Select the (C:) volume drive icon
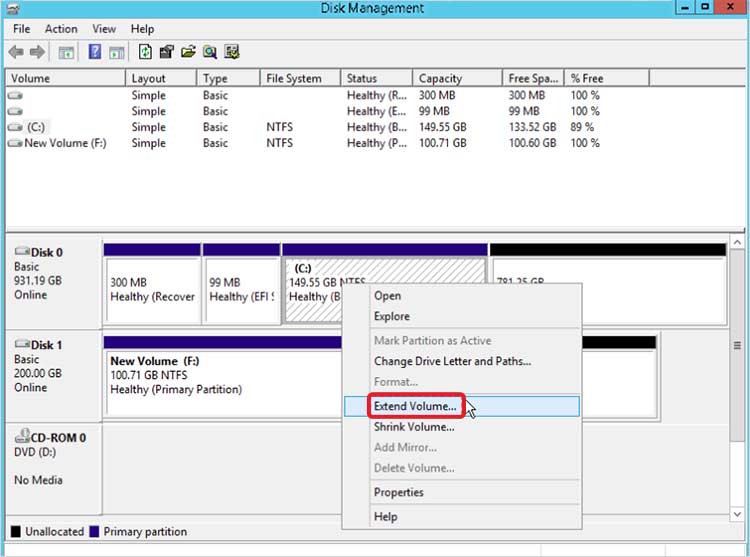 pyautogui.click(x=15, y=127)
